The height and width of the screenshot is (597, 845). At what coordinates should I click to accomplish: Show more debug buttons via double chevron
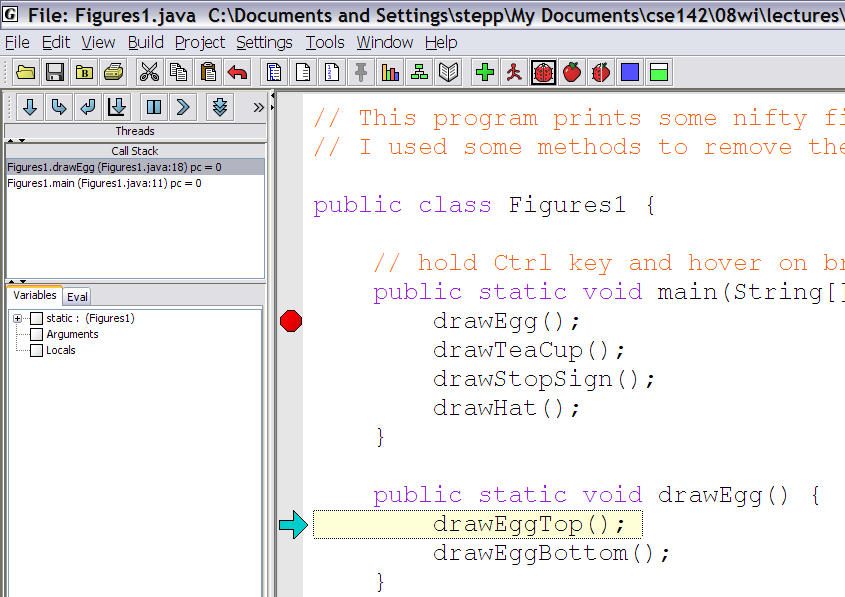tap(259, 106)
